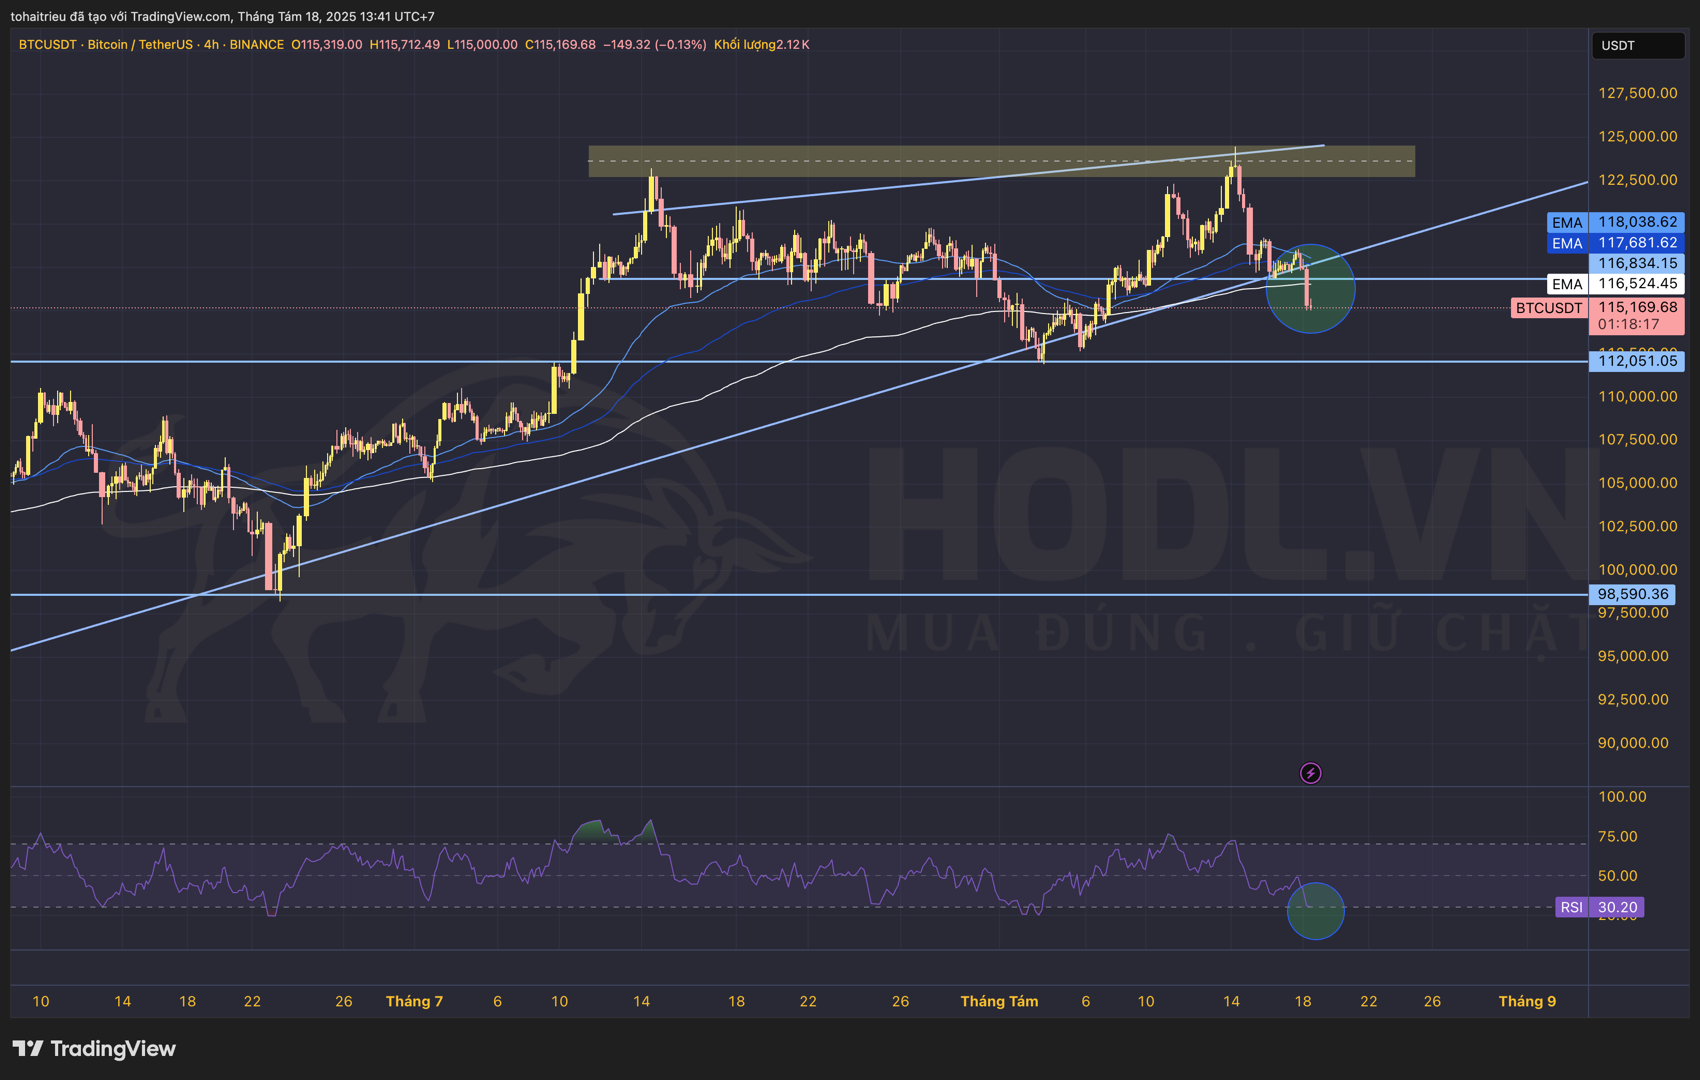Click the 102,500.00 price axis label
The width and height of the screenshot is (1700, 1080).
tap(1637, 526)
